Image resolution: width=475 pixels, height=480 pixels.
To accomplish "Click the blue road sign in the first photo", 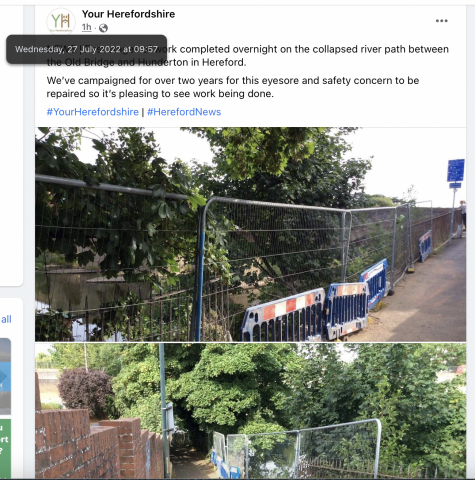I will 456,170.
